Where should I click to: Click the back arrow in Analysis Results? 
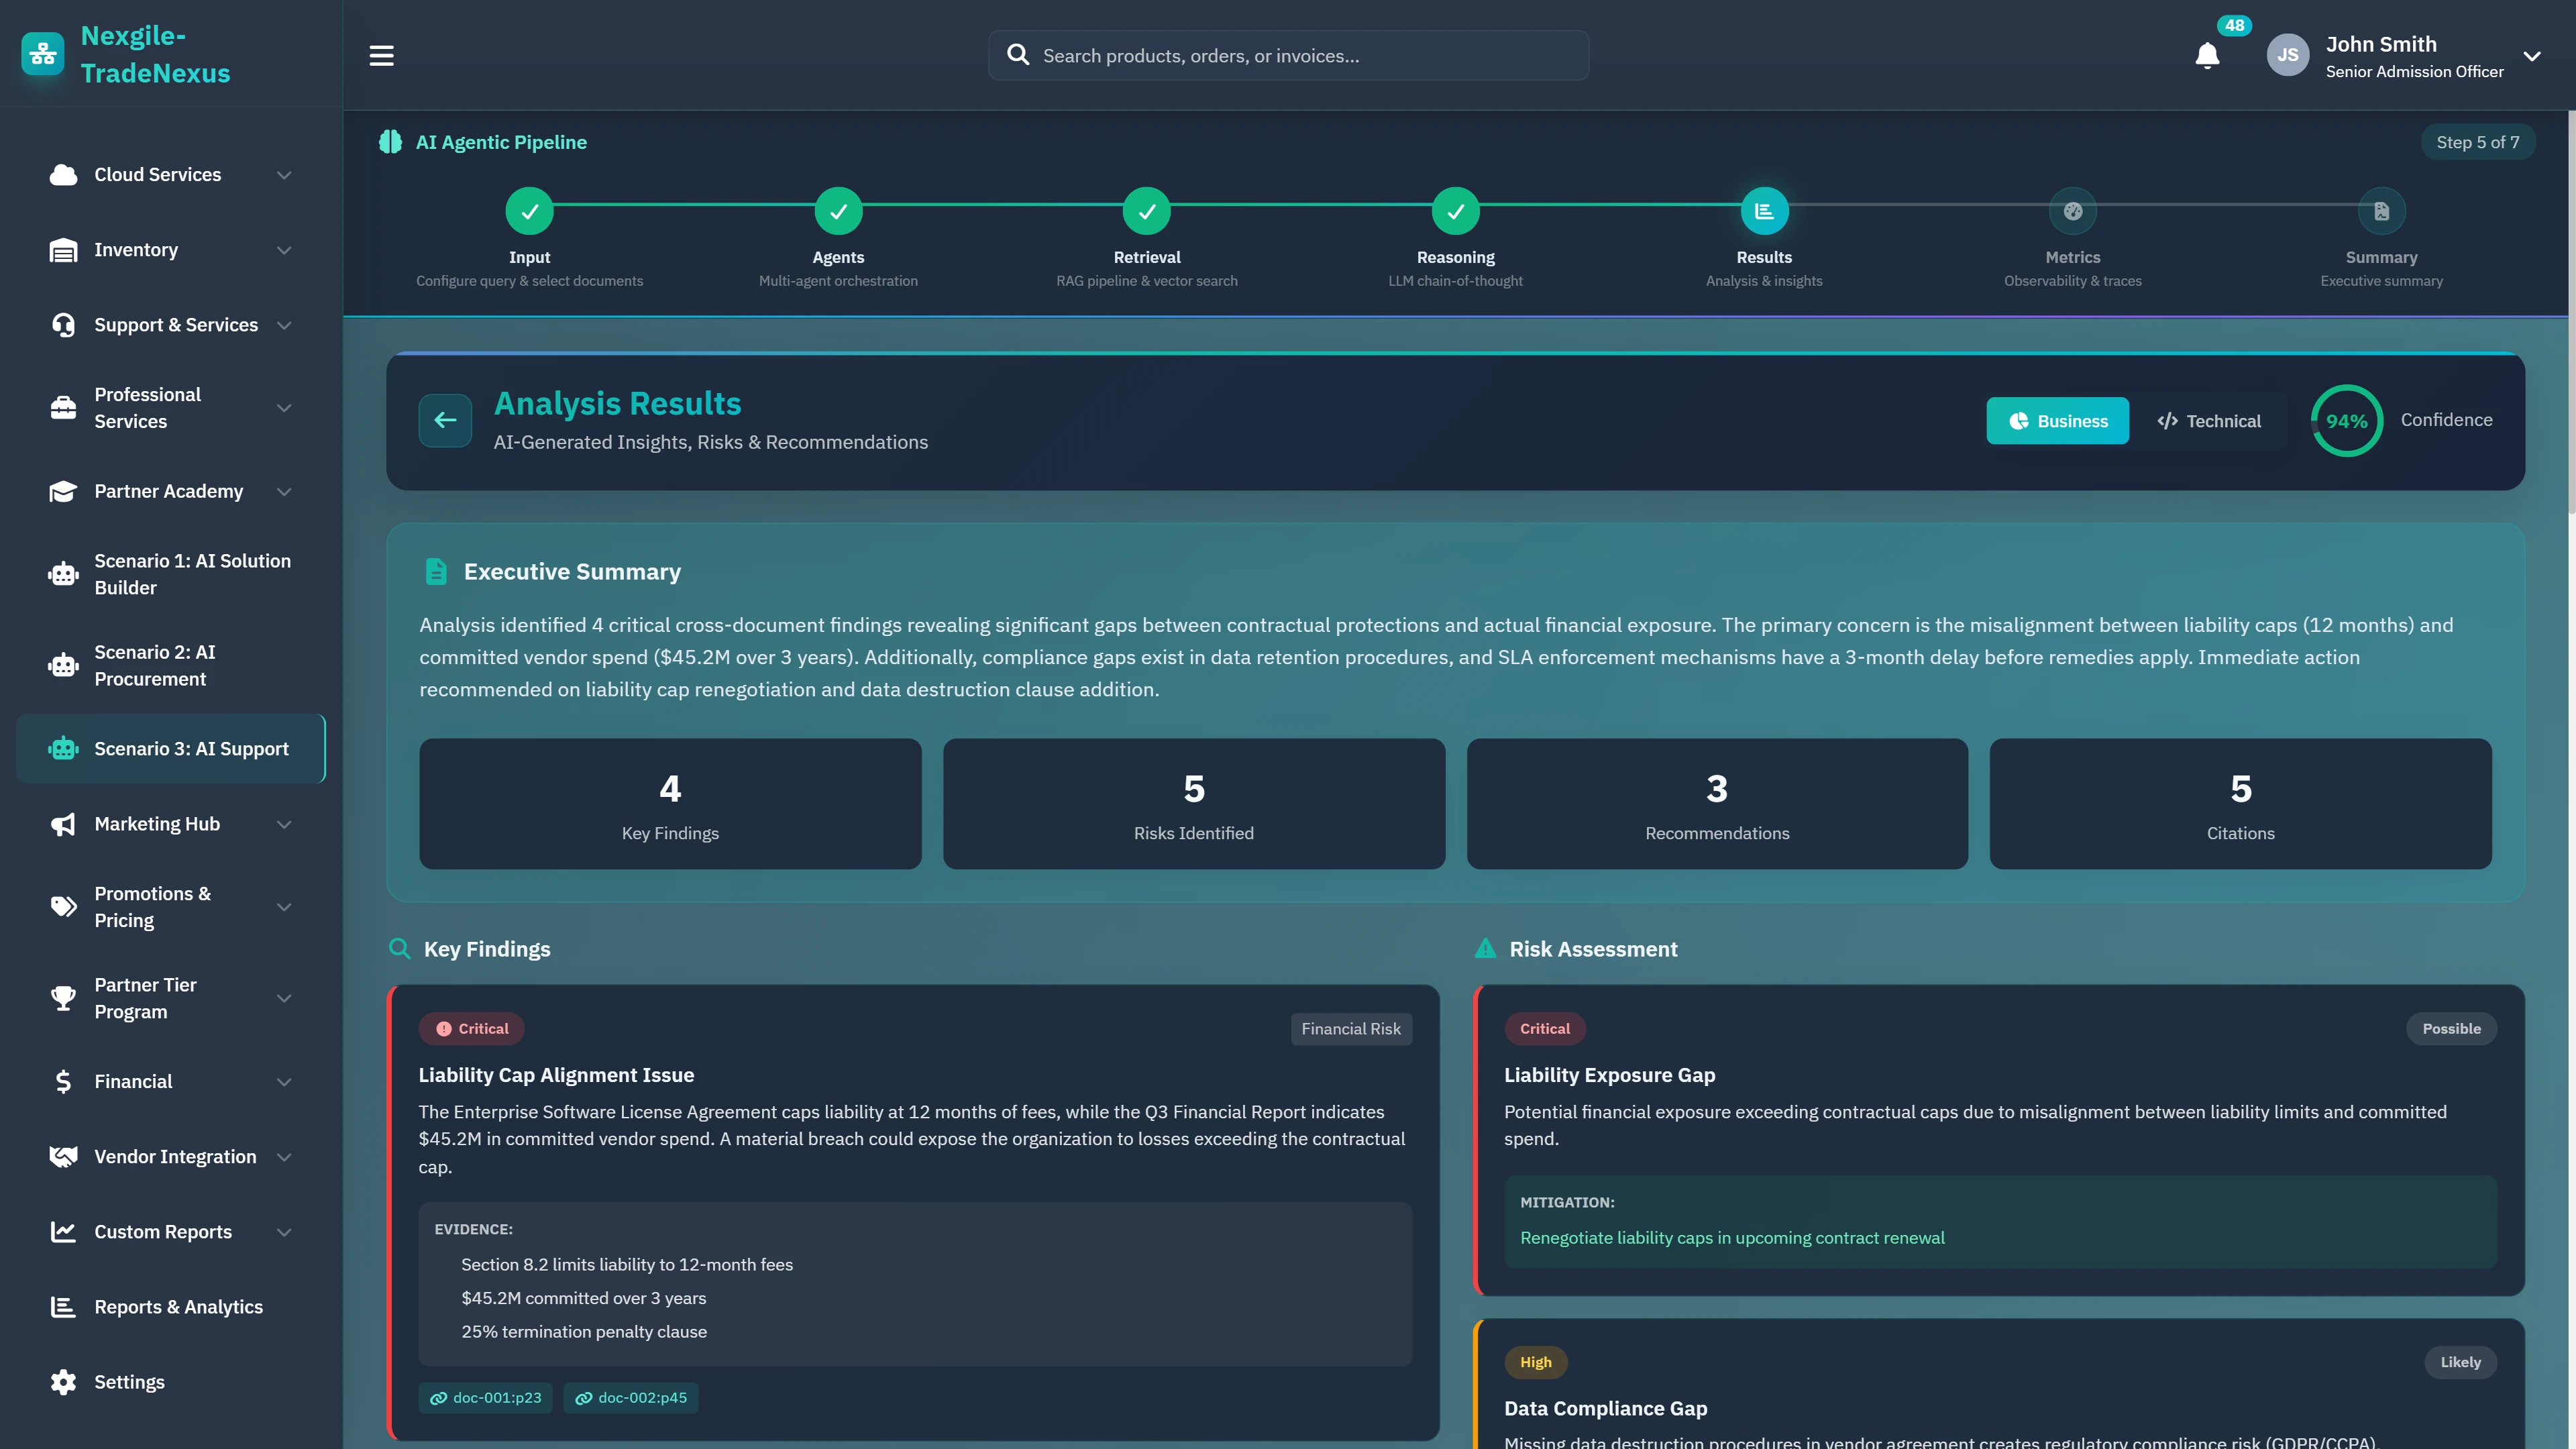point(445,420)
